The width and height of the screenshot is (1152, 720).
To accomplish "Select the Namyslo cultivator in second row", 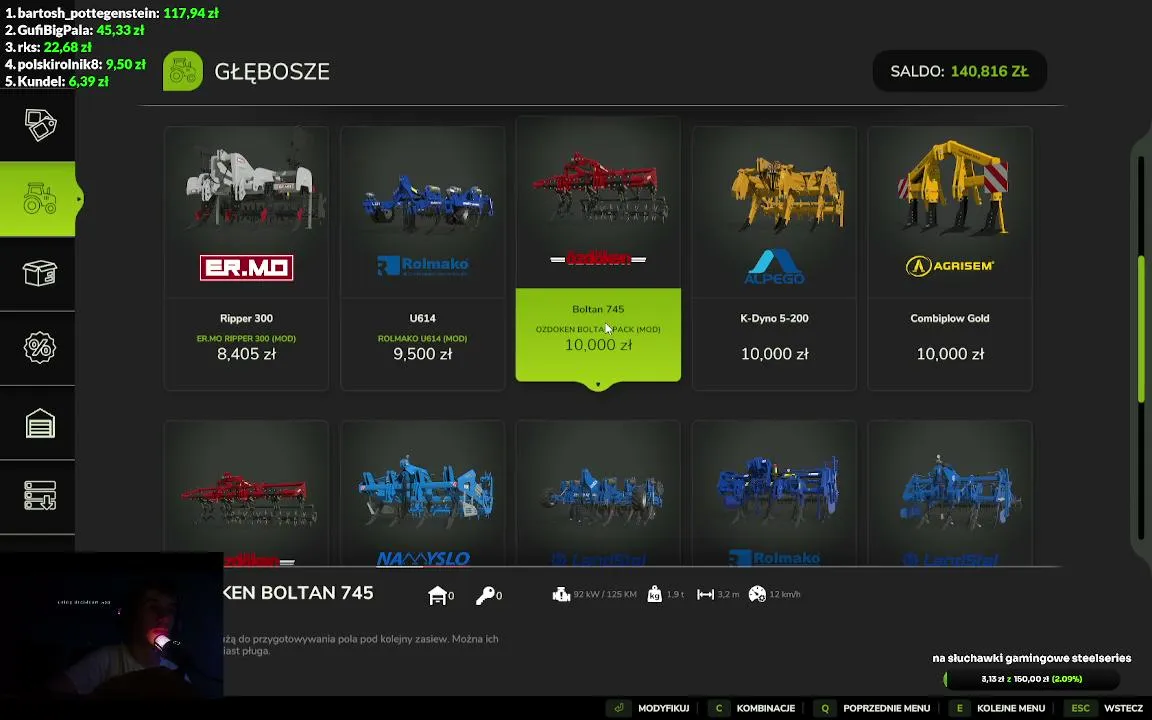I will pyautogui.click(x=422, y=494).
